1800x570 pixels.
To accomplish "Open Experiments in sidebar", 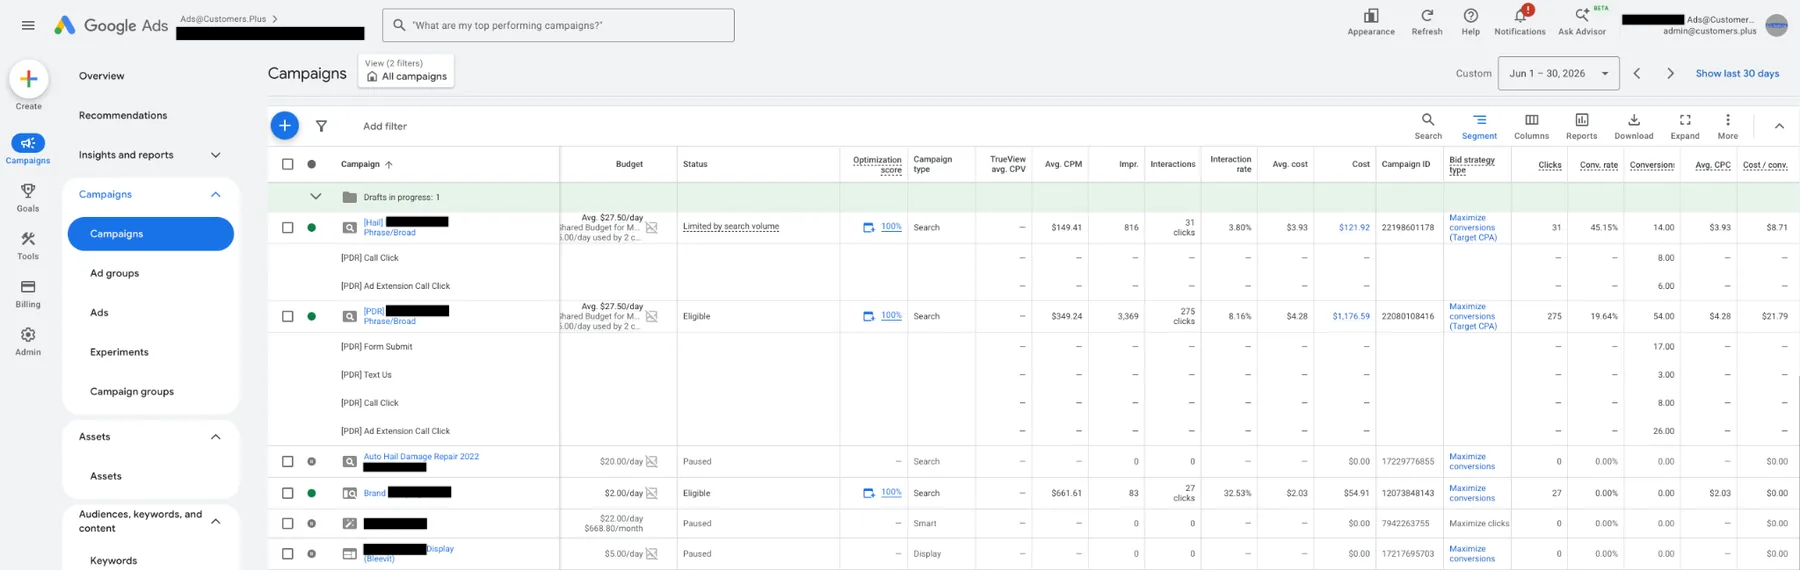I will pos(119,352).
